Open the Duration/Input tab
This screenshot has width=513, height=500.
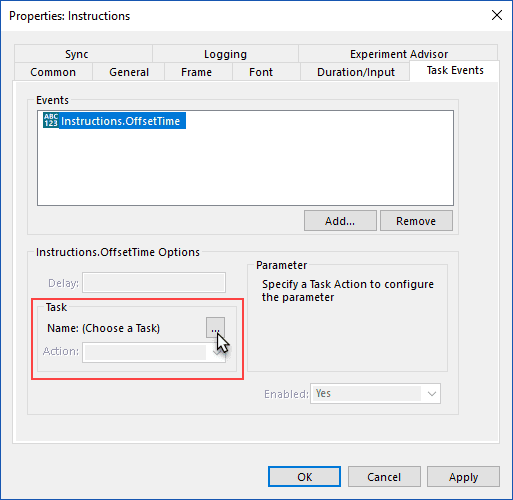click(x=355, y=72)
